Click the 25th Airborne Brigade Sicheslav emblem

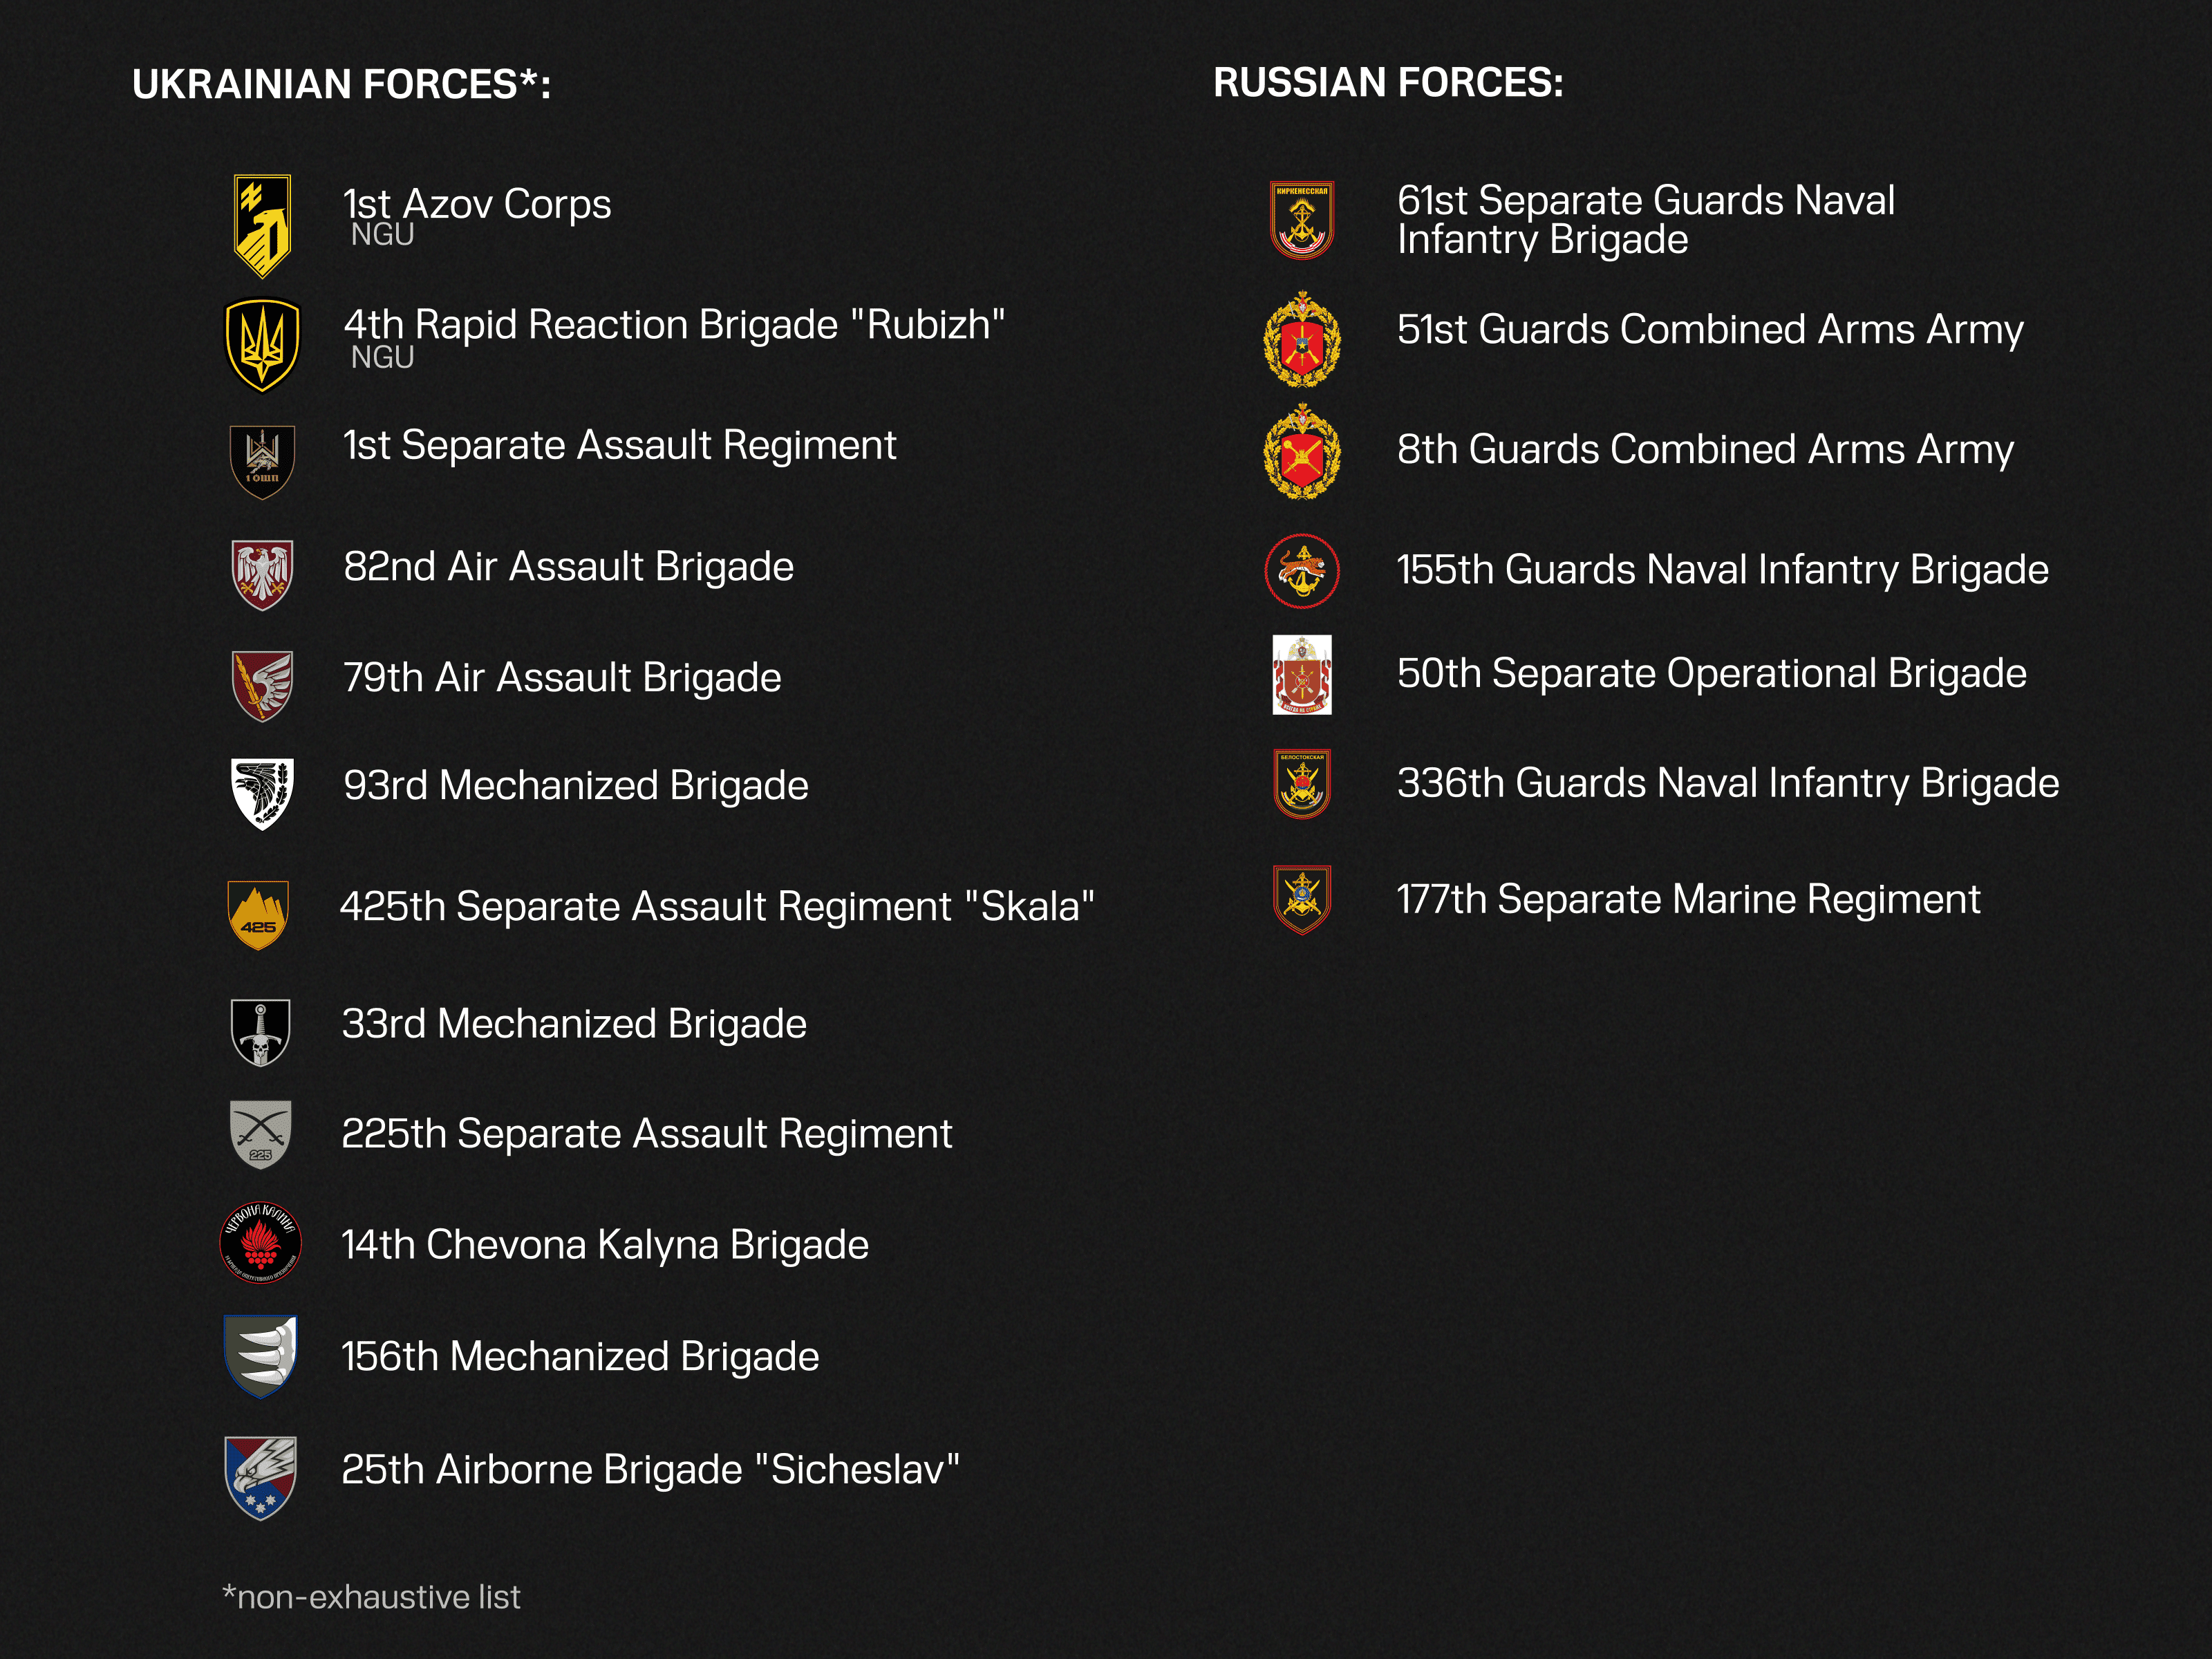(260, 1477)
